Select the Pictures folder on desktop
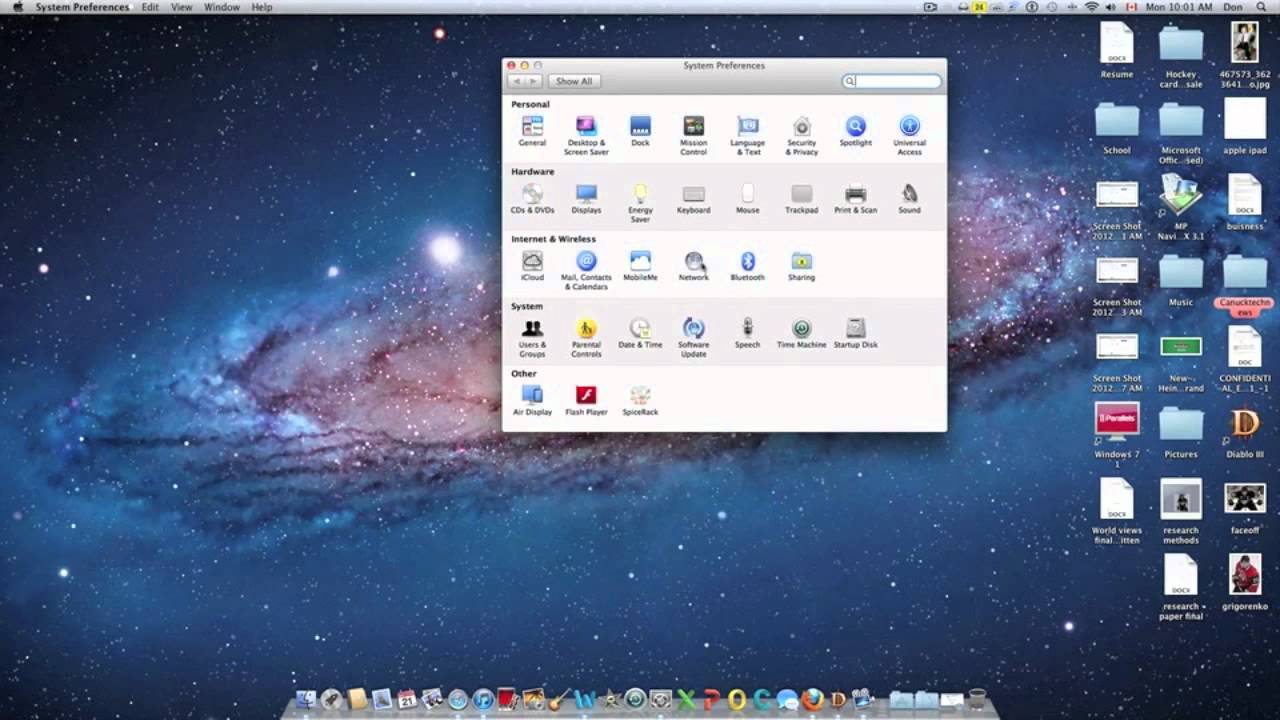Viewport: 1280px width, 720px height. [x=1181, y=433]
